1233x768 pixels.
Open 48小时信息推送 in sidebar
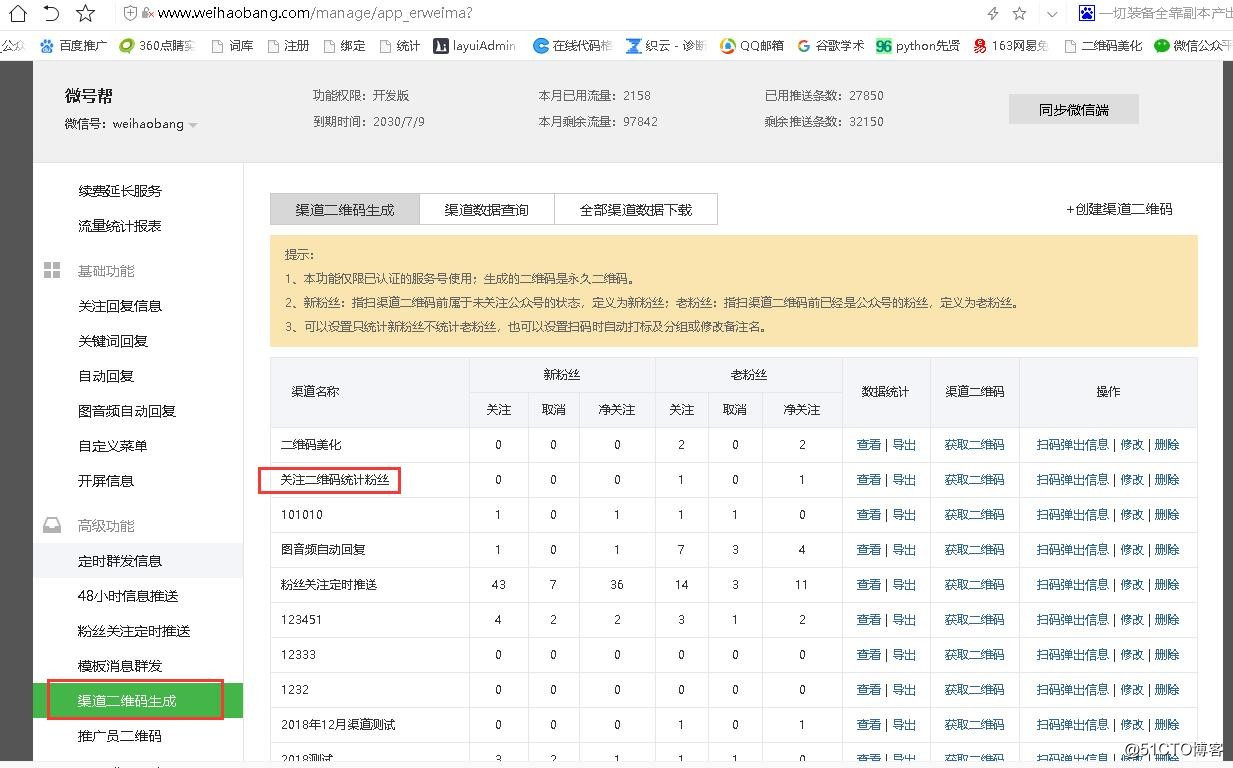coord(128,596)
